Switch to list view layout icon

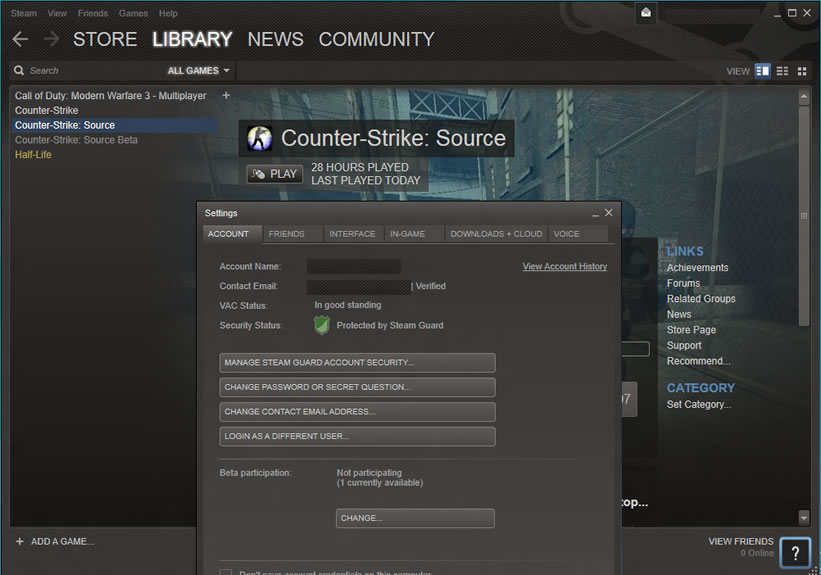tap(782, 71)
